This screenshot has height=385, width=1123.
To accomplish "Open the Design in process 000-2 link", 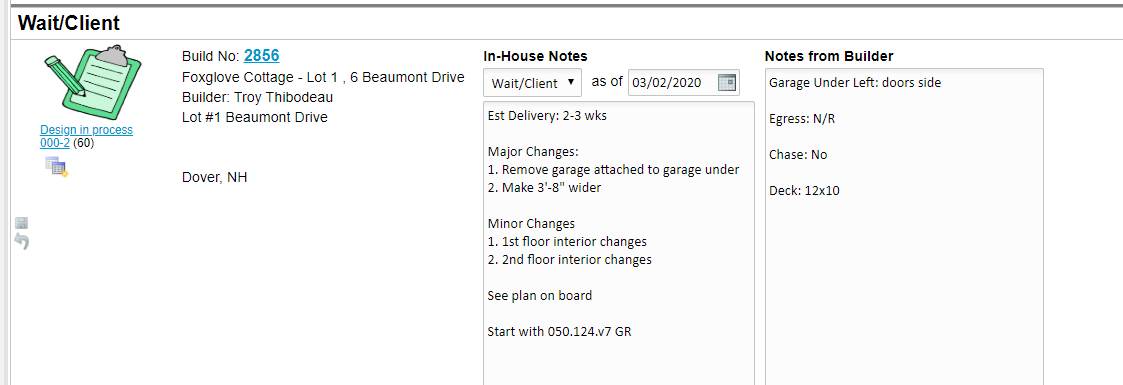I will 86,136.
